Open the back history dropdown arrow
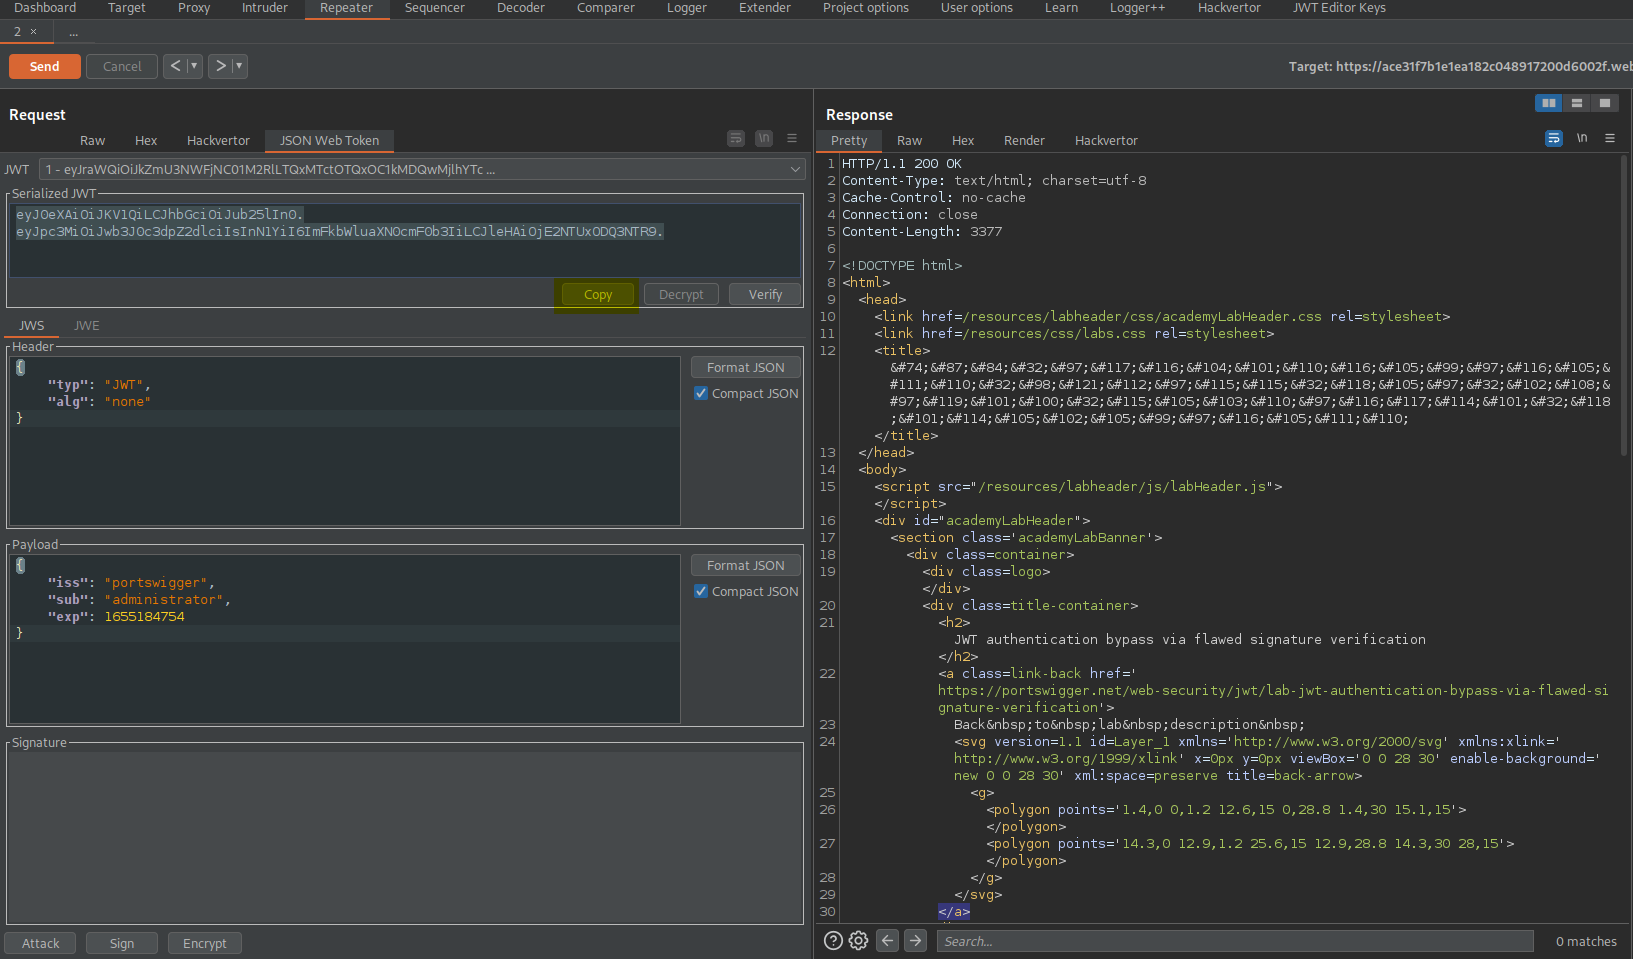This screenshot has width=1633, height=959. pos(194,66)
